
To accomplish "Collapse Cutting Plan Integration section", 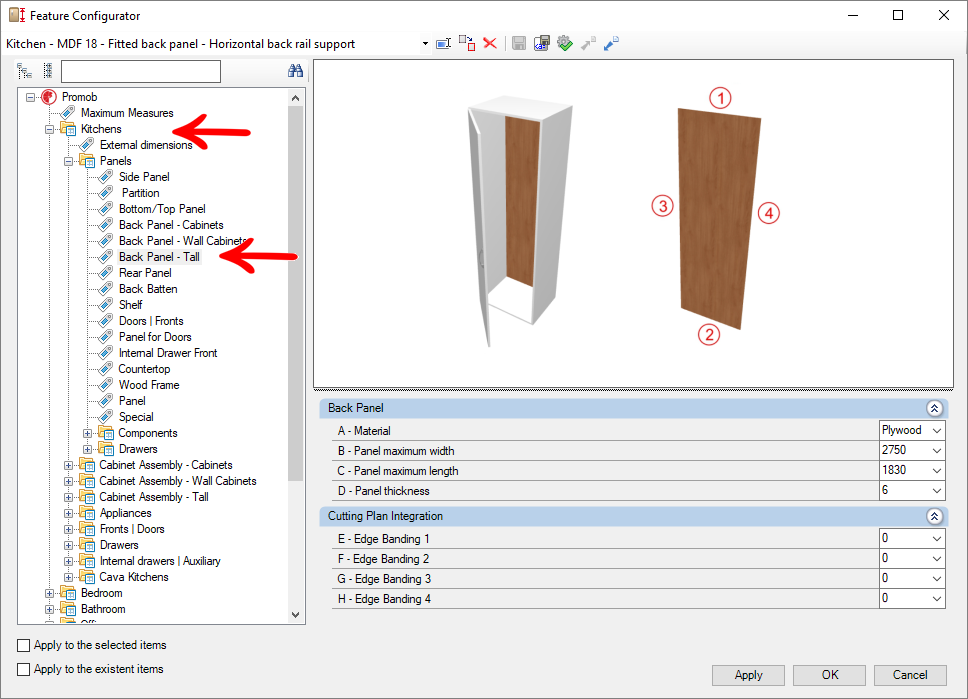I will coord(934,516).
